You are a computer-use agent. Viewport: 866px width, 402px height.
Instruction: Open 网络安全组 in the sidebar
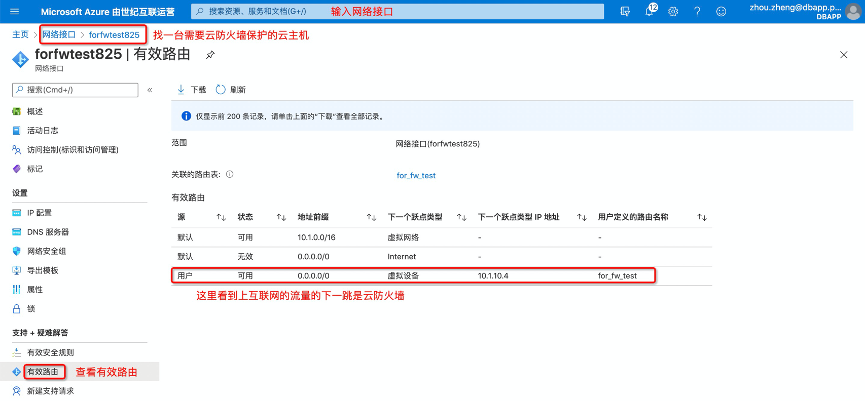(x=48, y=251)
